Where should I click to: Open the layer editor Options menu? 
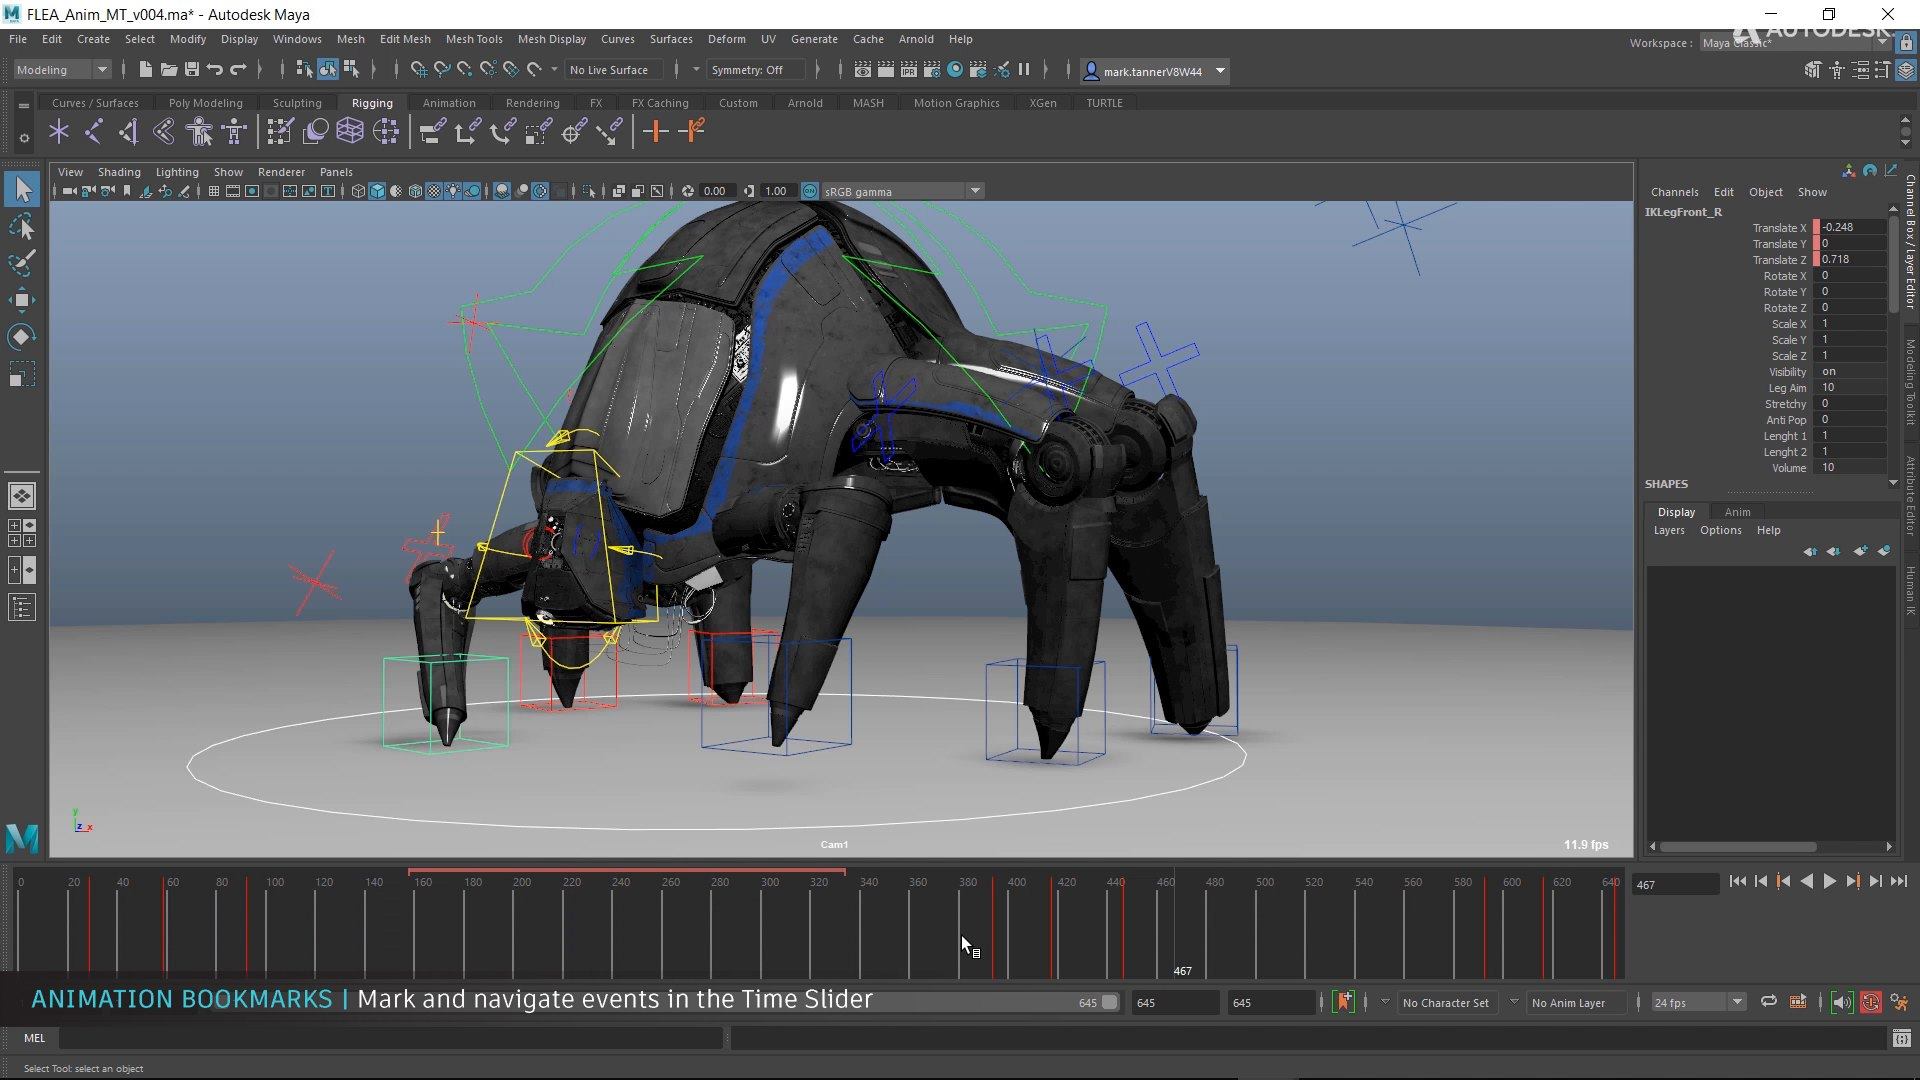[1720, 531]
